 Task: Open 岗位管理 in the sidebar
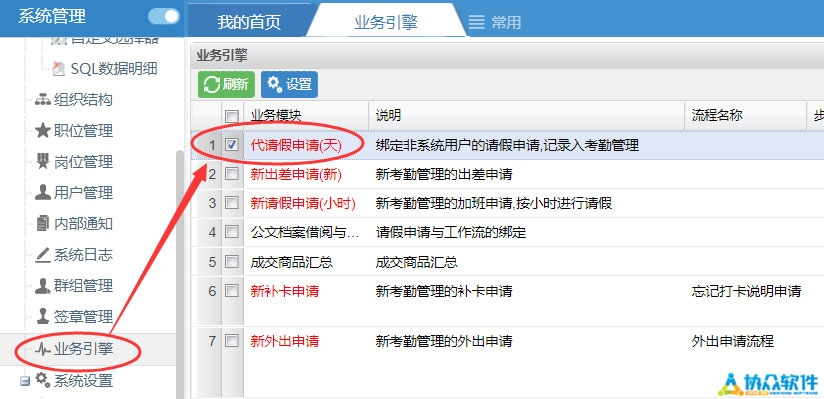click(83, 161)
